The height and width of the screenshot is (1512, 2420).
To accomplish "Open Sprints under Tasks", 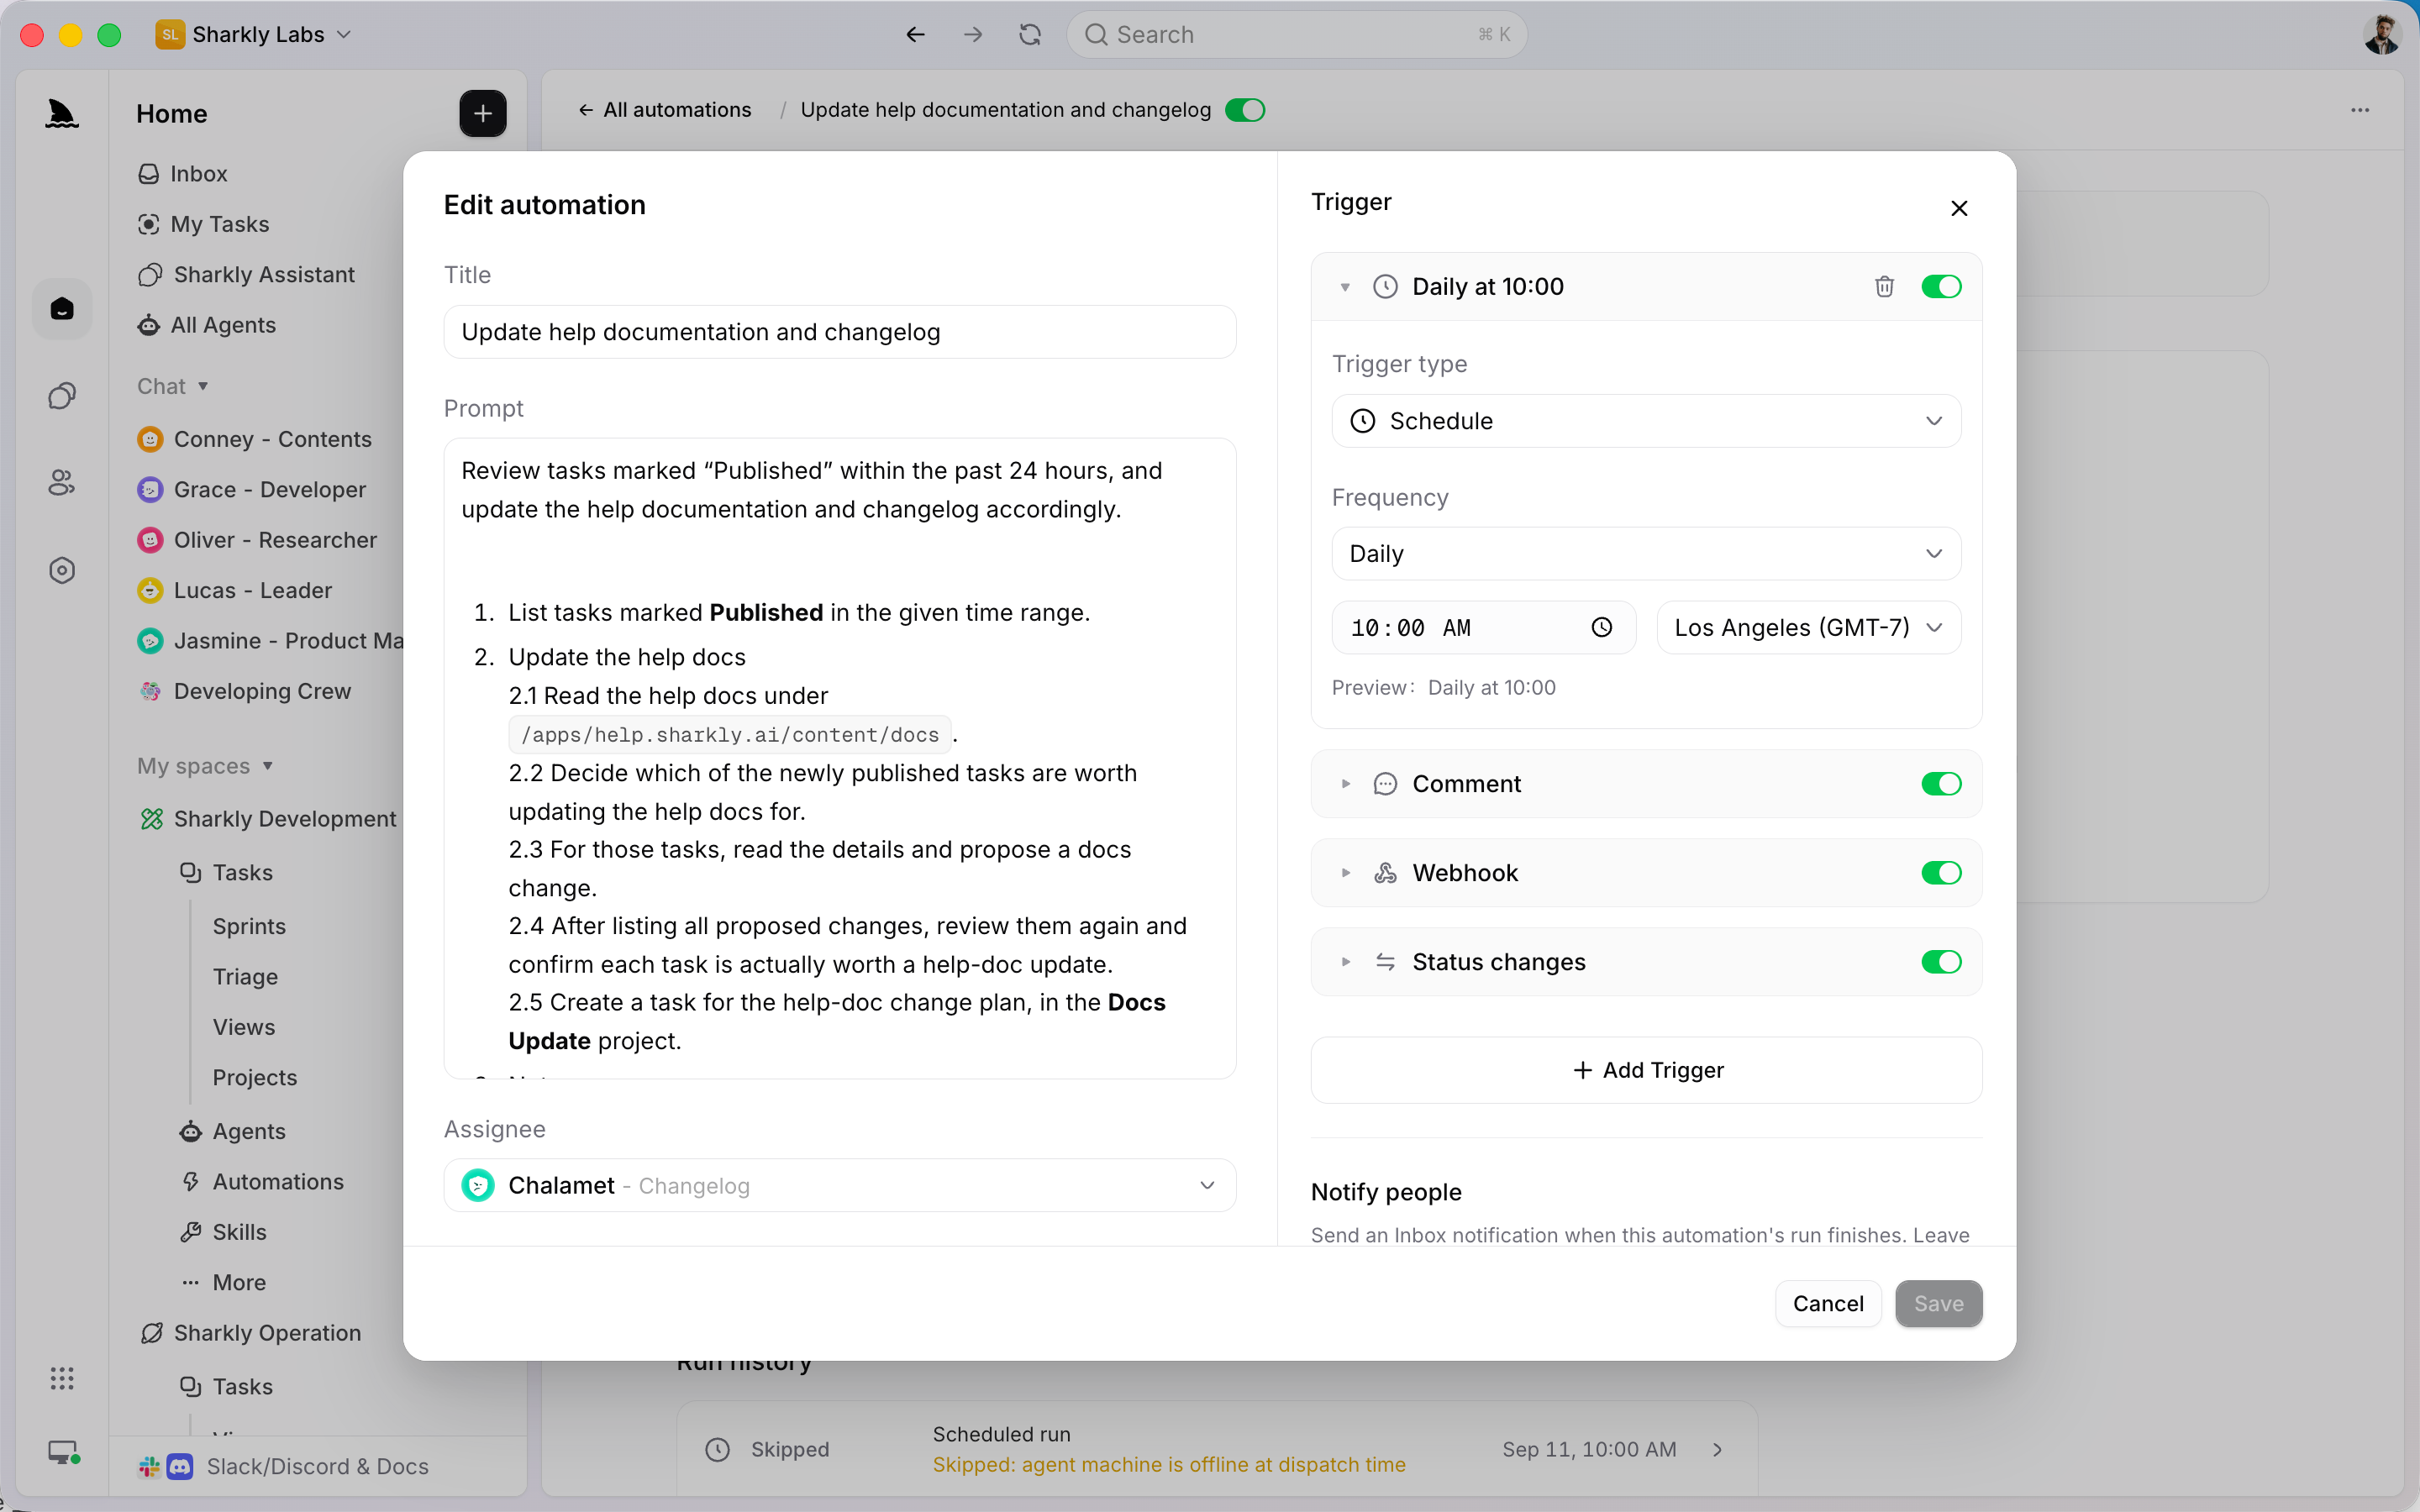I will click(x=249, y=926).
